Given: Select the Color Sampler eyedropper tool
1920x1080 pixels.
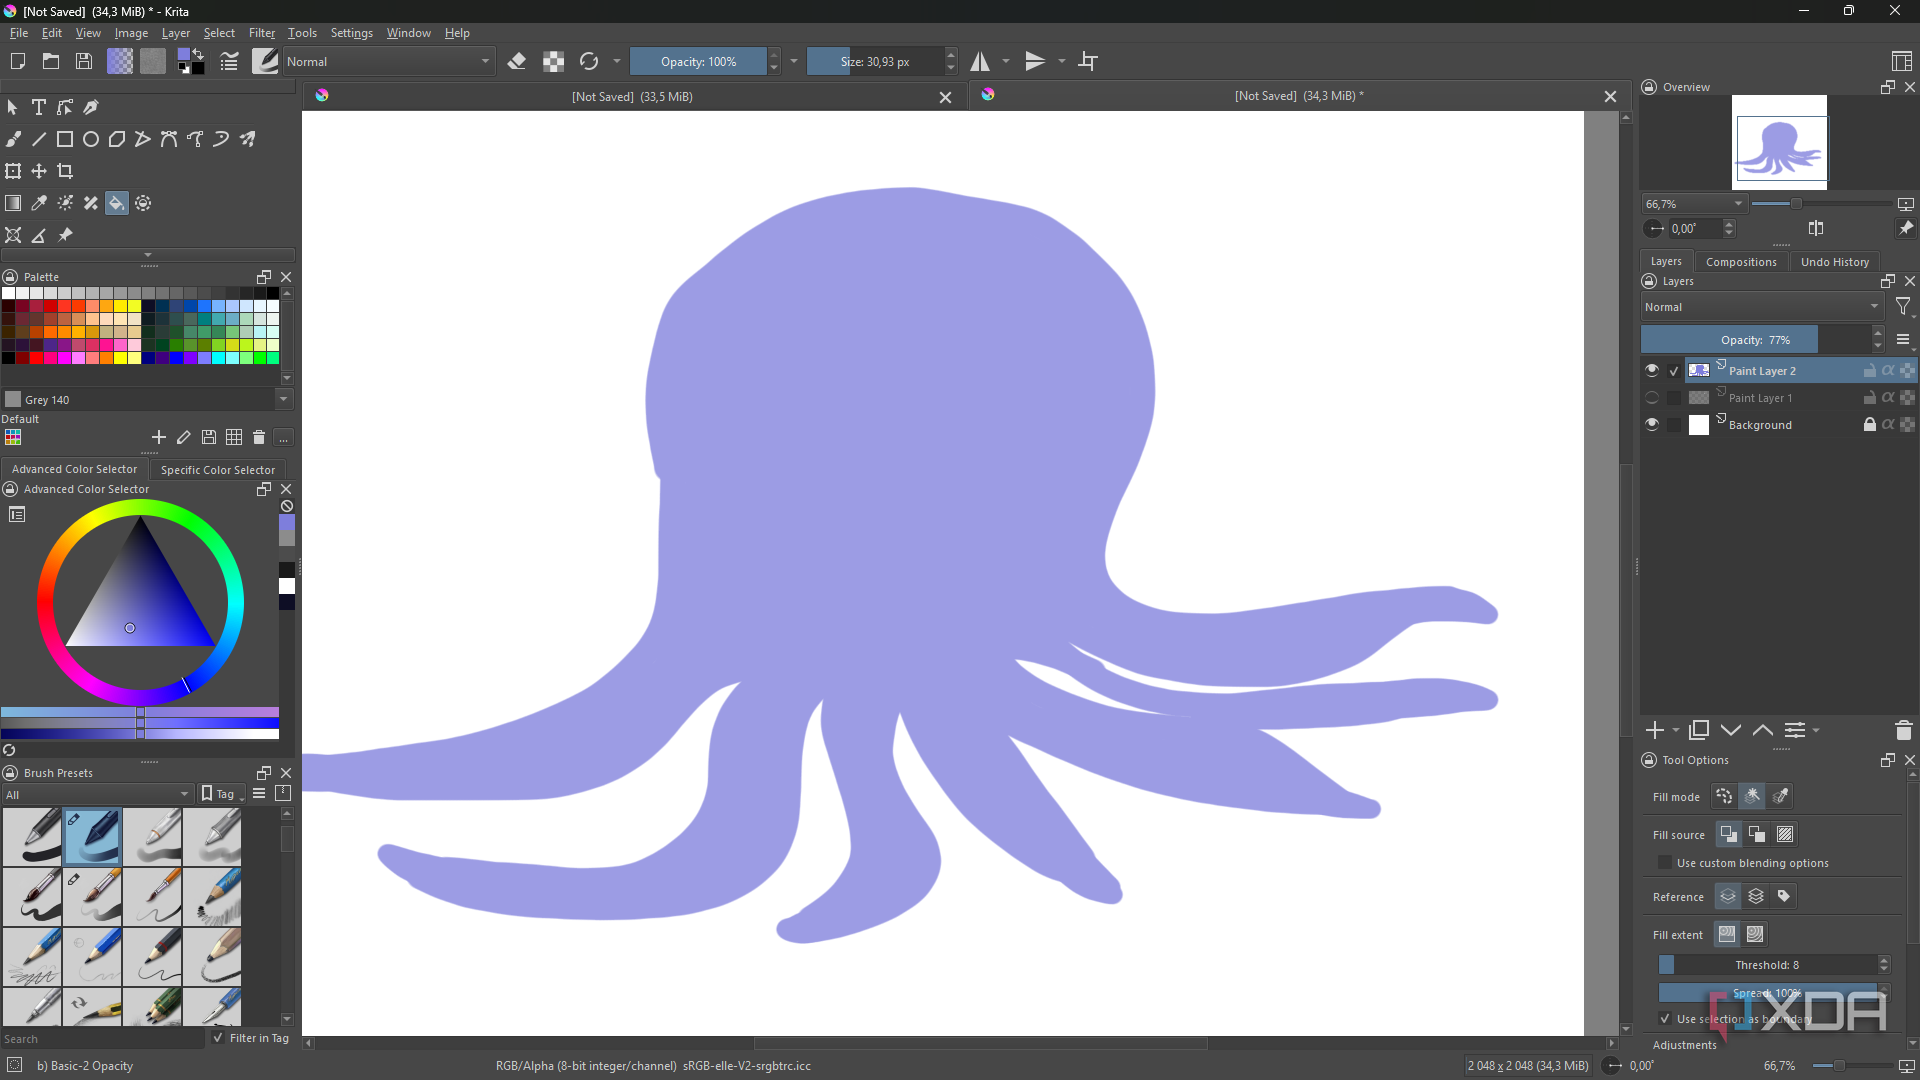Looking at the screenshot, I should click(39, 203).
